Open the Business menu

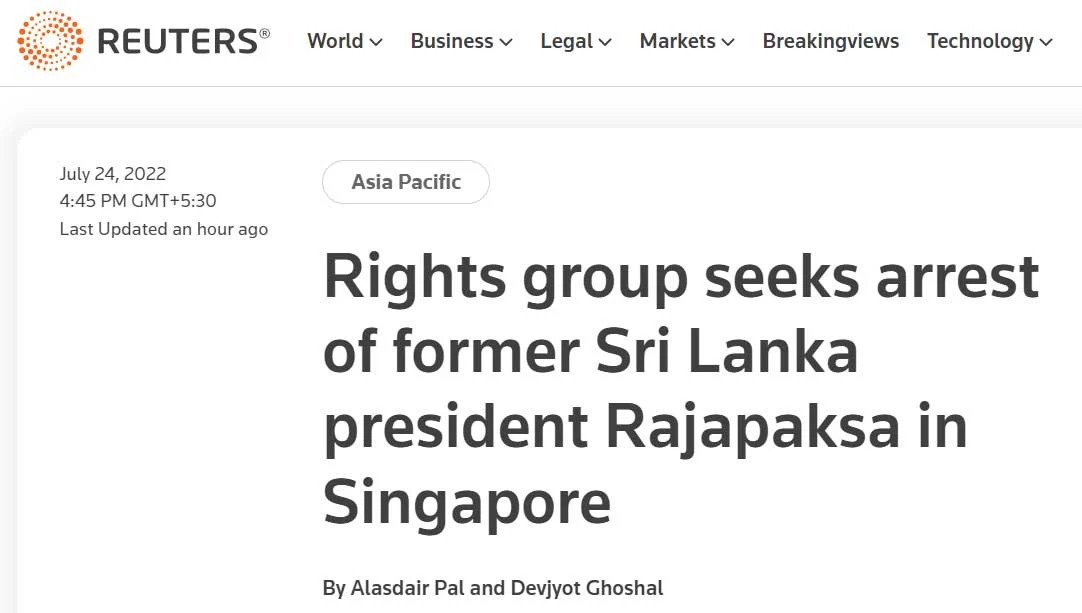pos(452,41)
